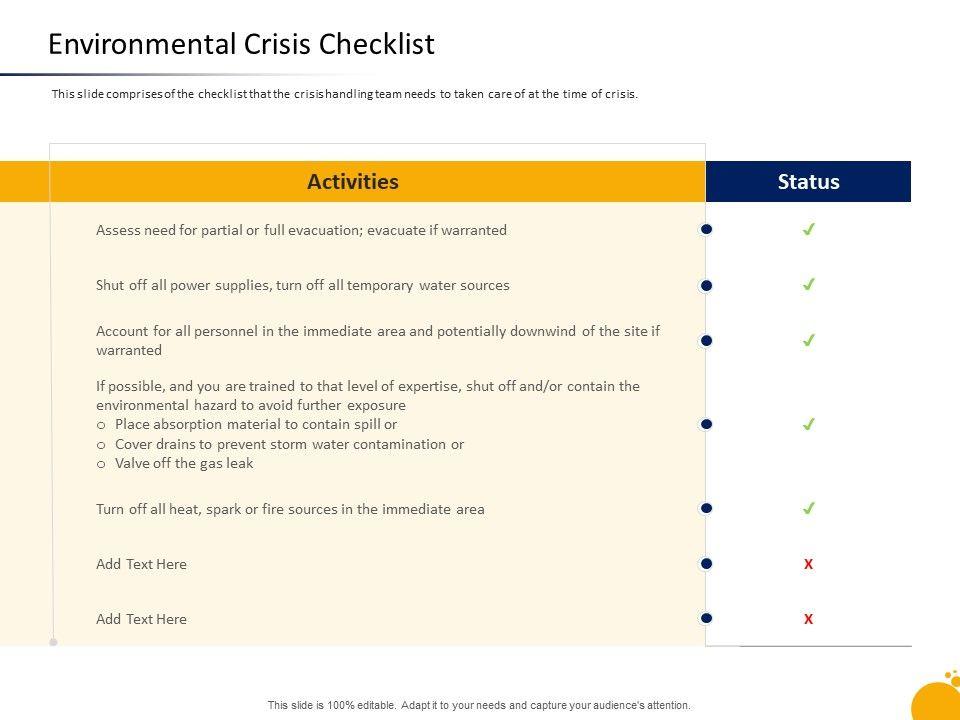Click 'Valve off the gas leak' bullet
This screenshot has width=960, height=720.
(x=184, y=463)
